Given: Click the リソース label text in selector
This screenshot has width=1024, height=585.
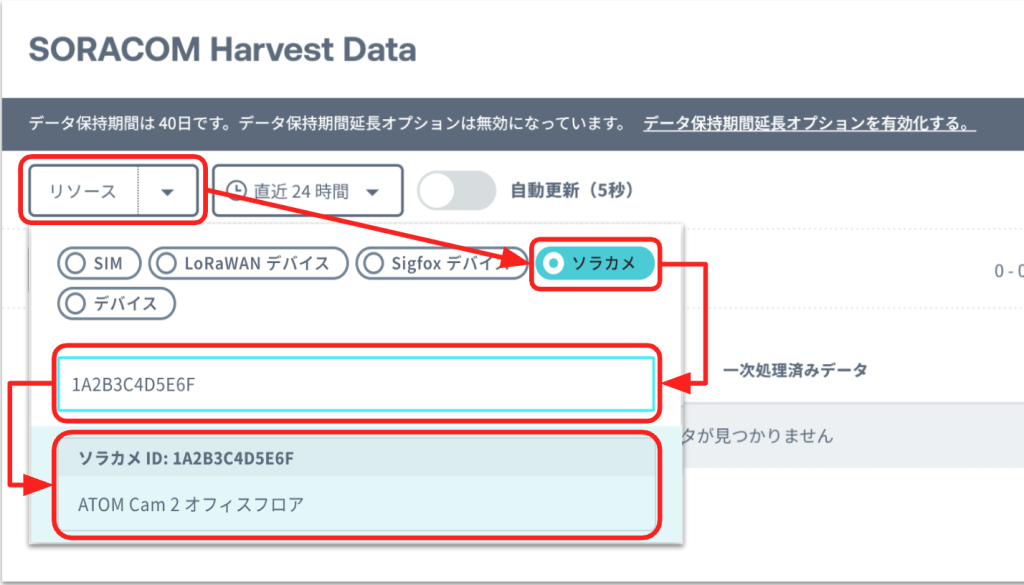Looking at the screenshot, I should tap(83, 191).
